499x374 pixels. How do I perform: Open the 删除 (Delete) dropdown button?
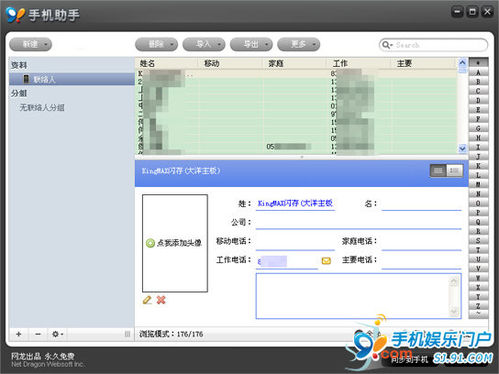156,44
